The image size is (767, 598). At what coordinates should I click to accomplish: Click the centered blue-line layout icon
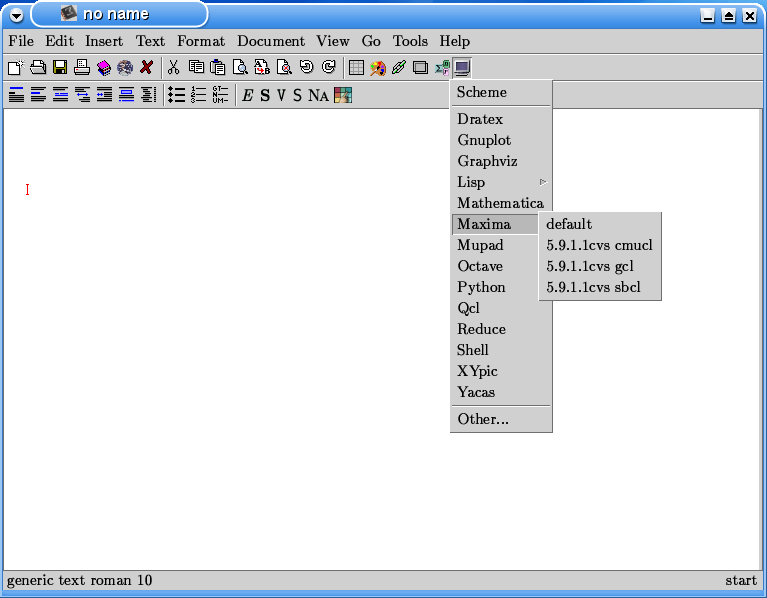click(60, 94)
